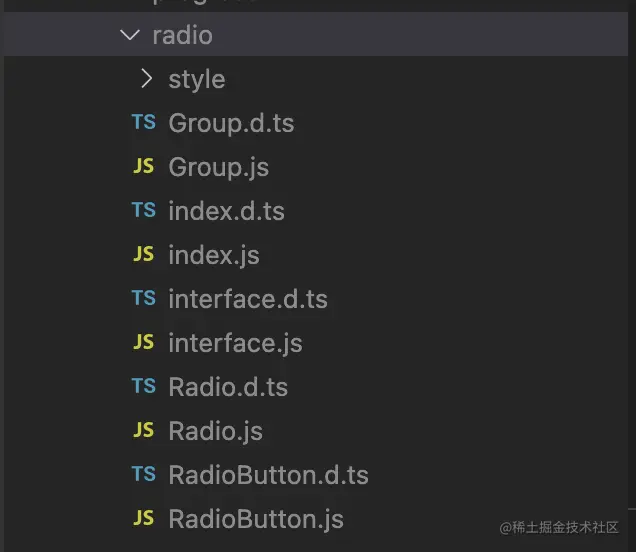Click the JS icon beside interface.js
Image resolution: width=636 pixels, height=552 pixels.
(144, 342)
